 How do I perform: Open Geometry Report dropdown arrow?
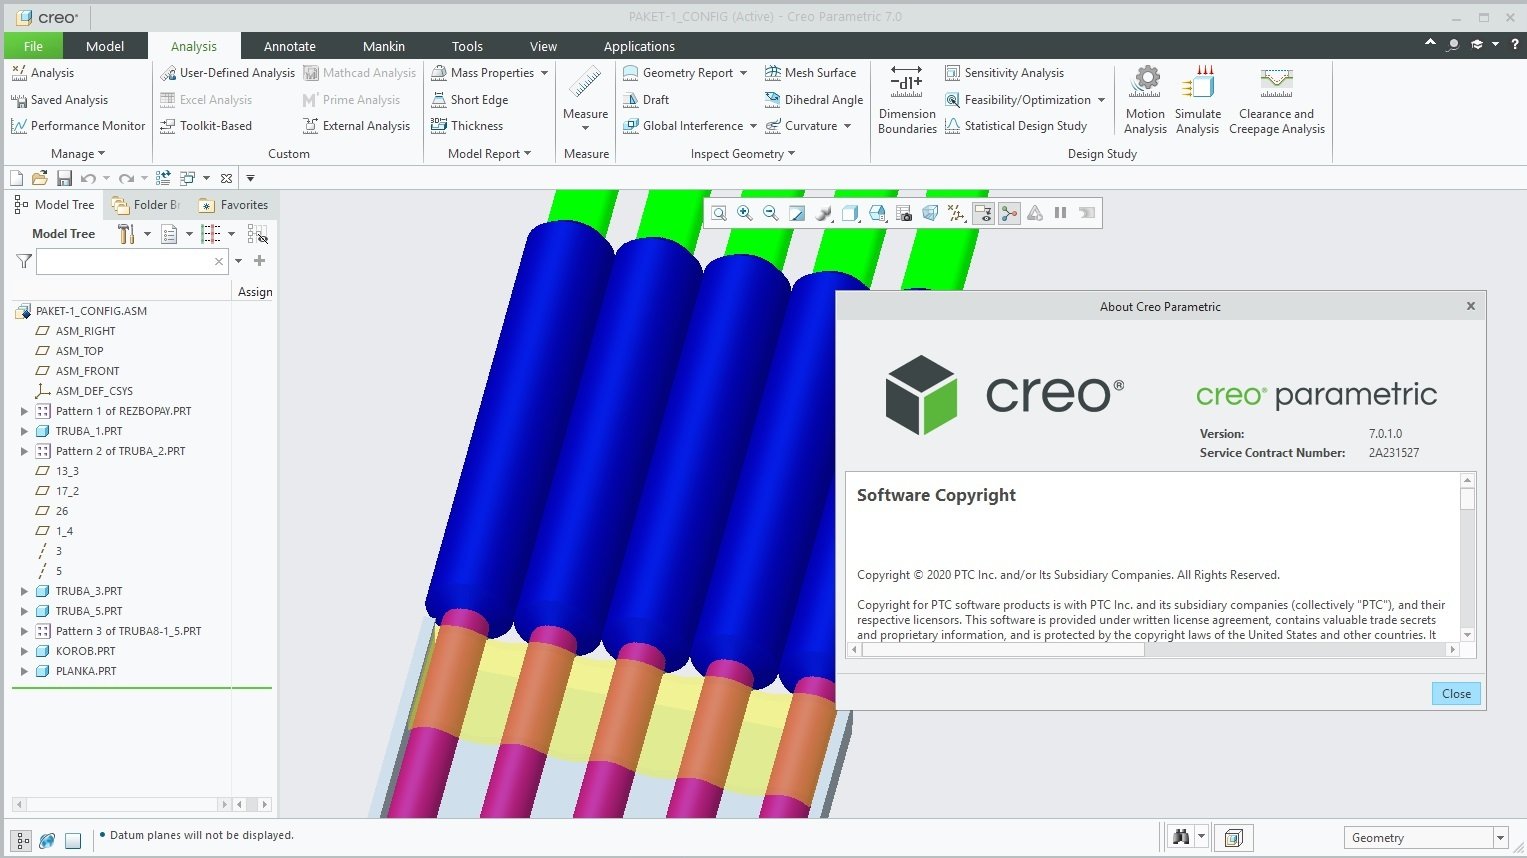click(743, 73)
